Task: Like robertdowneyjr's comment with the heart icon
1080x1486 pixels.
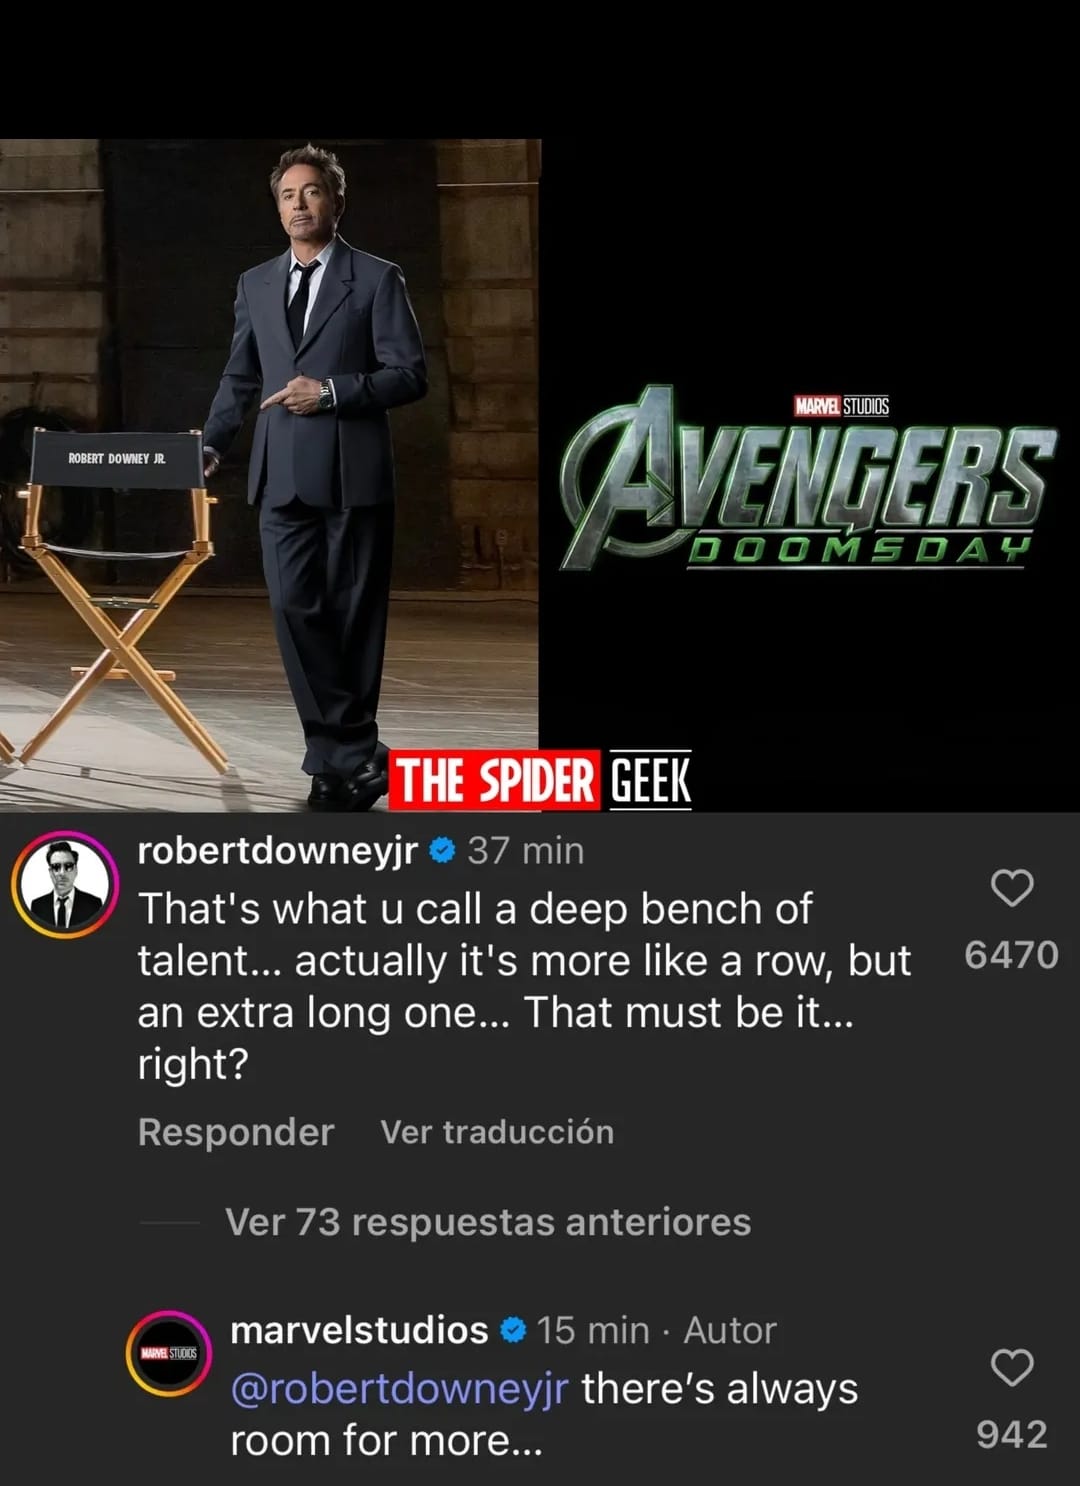Action: pyautogui.click(x=1011, y=888)
